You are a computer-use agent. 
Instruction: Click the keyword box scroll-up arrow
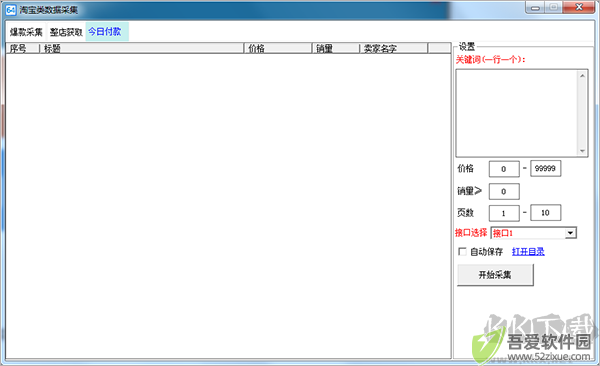click(x=582, y=76)
